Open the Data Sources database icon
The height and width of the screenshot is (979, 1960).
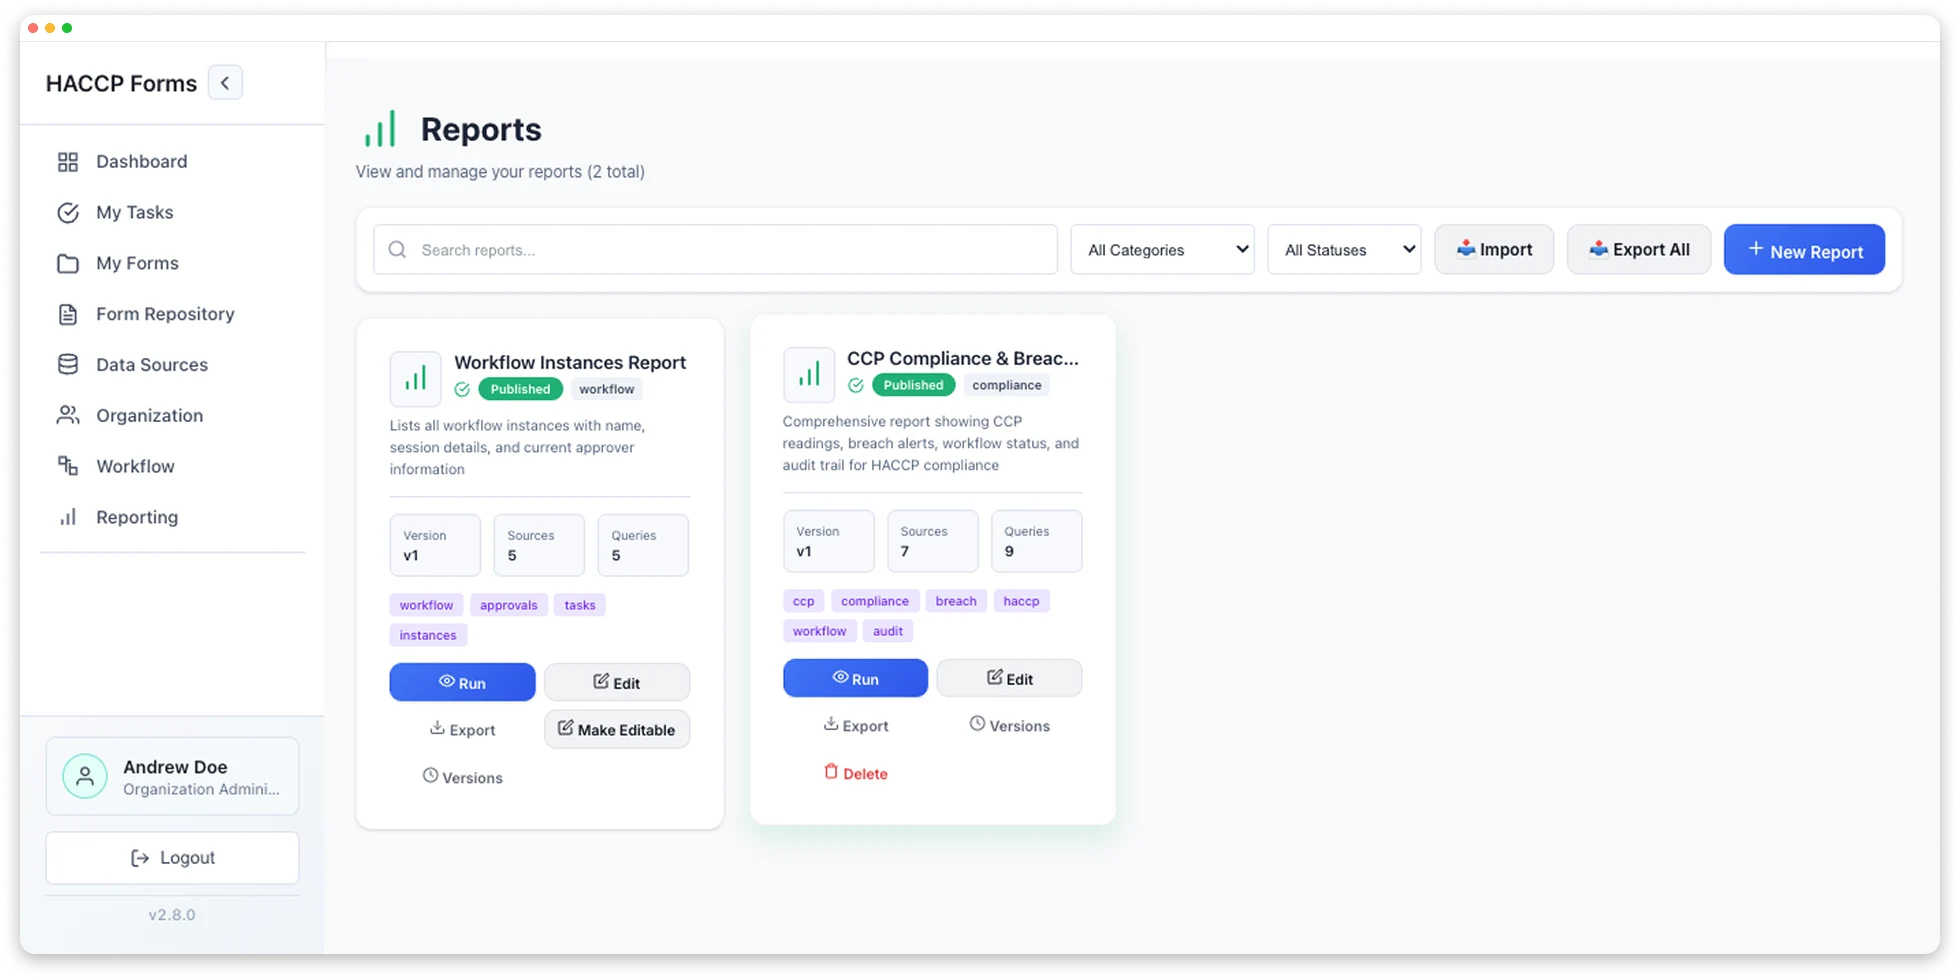pyautogui.click(x=68, y=364)
